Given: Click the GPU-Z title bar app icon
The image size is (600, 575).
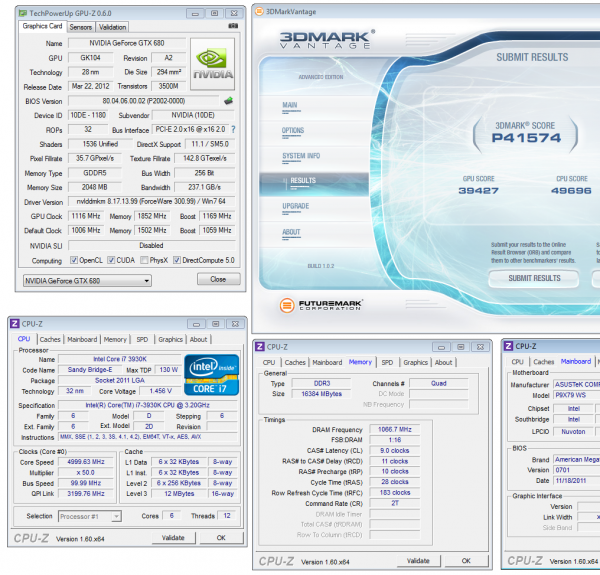Looking at the screenshot, I should [x=23, y=13].
